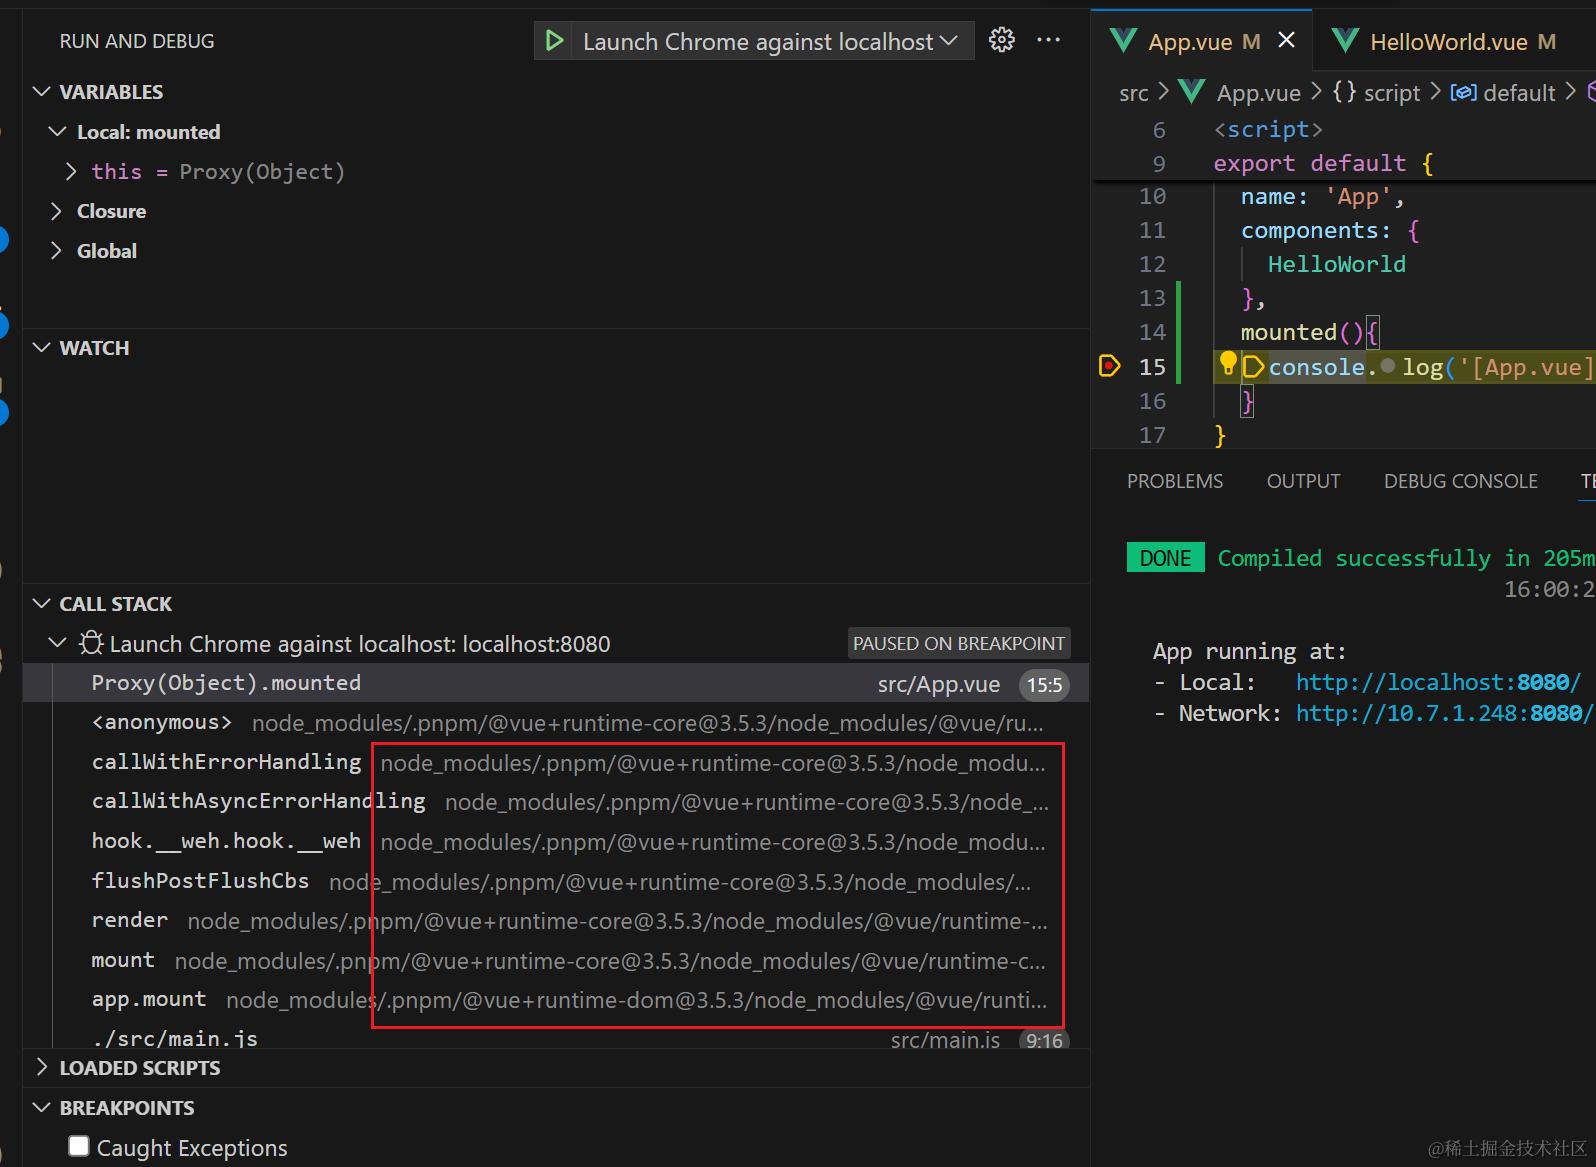Viewport: 1596px width, 1167px height.
Task: Open the launch configuration dropdown
Action: click(x=772, y=41)
